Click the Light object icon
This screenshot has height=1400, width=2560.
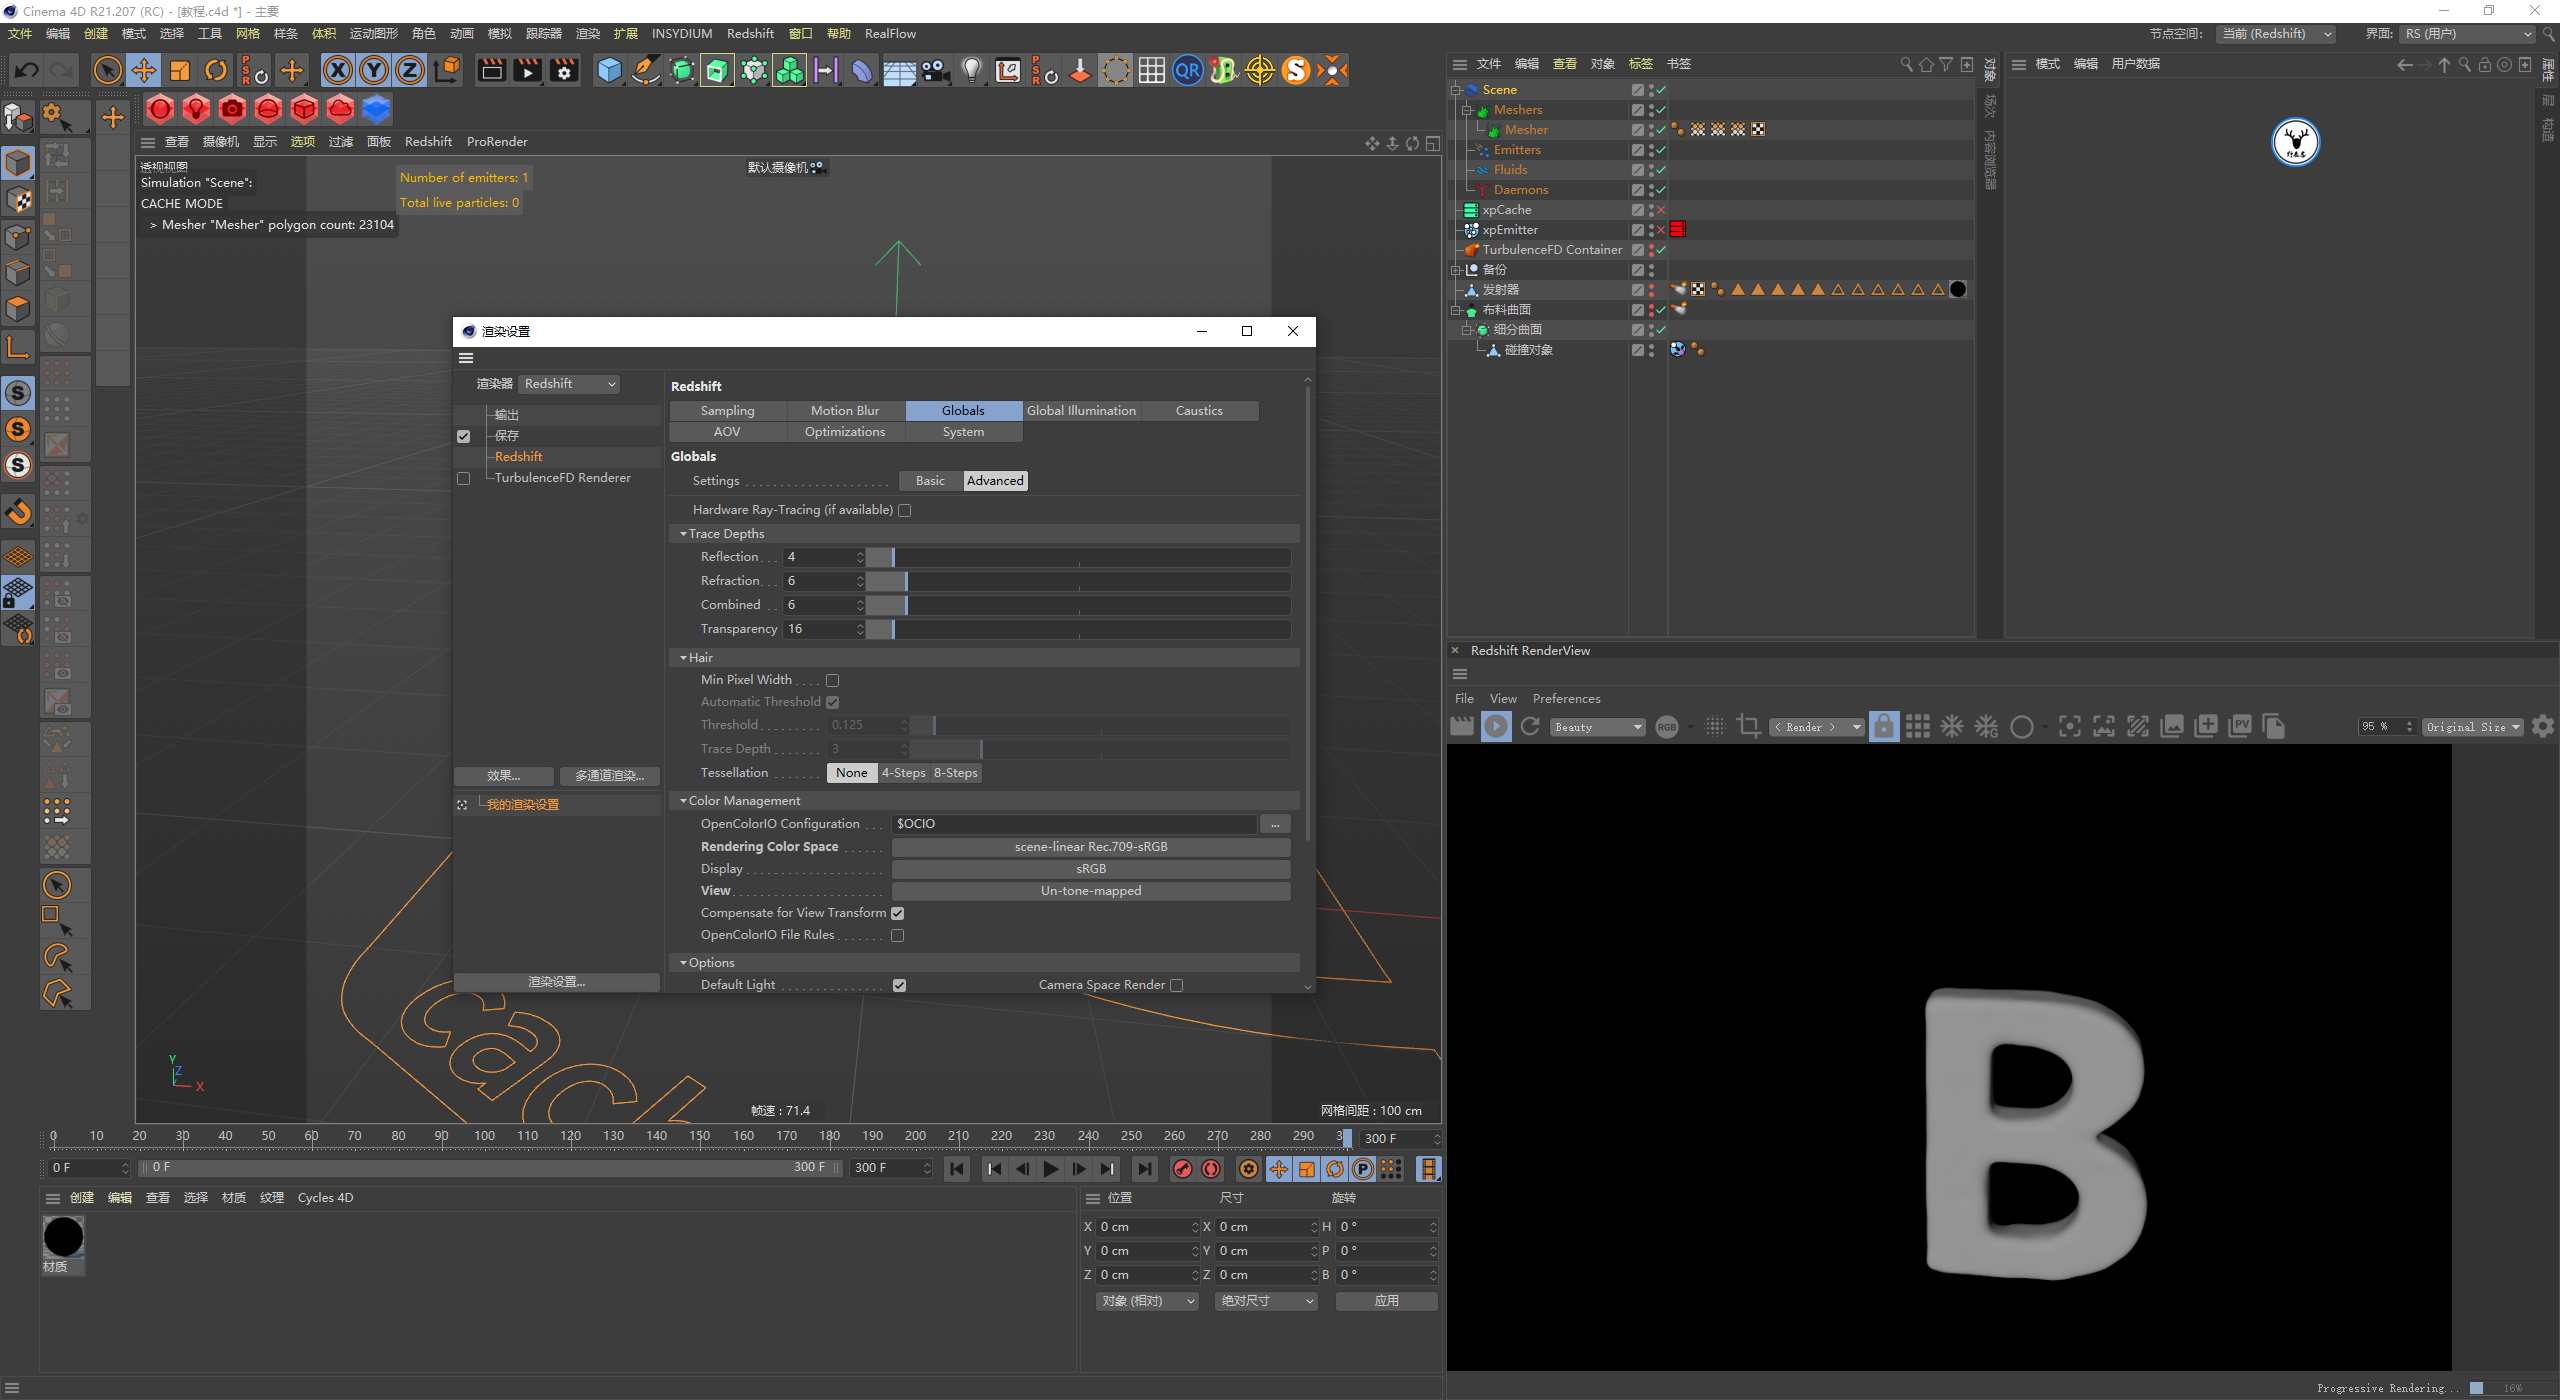click(x=971, y=70)
